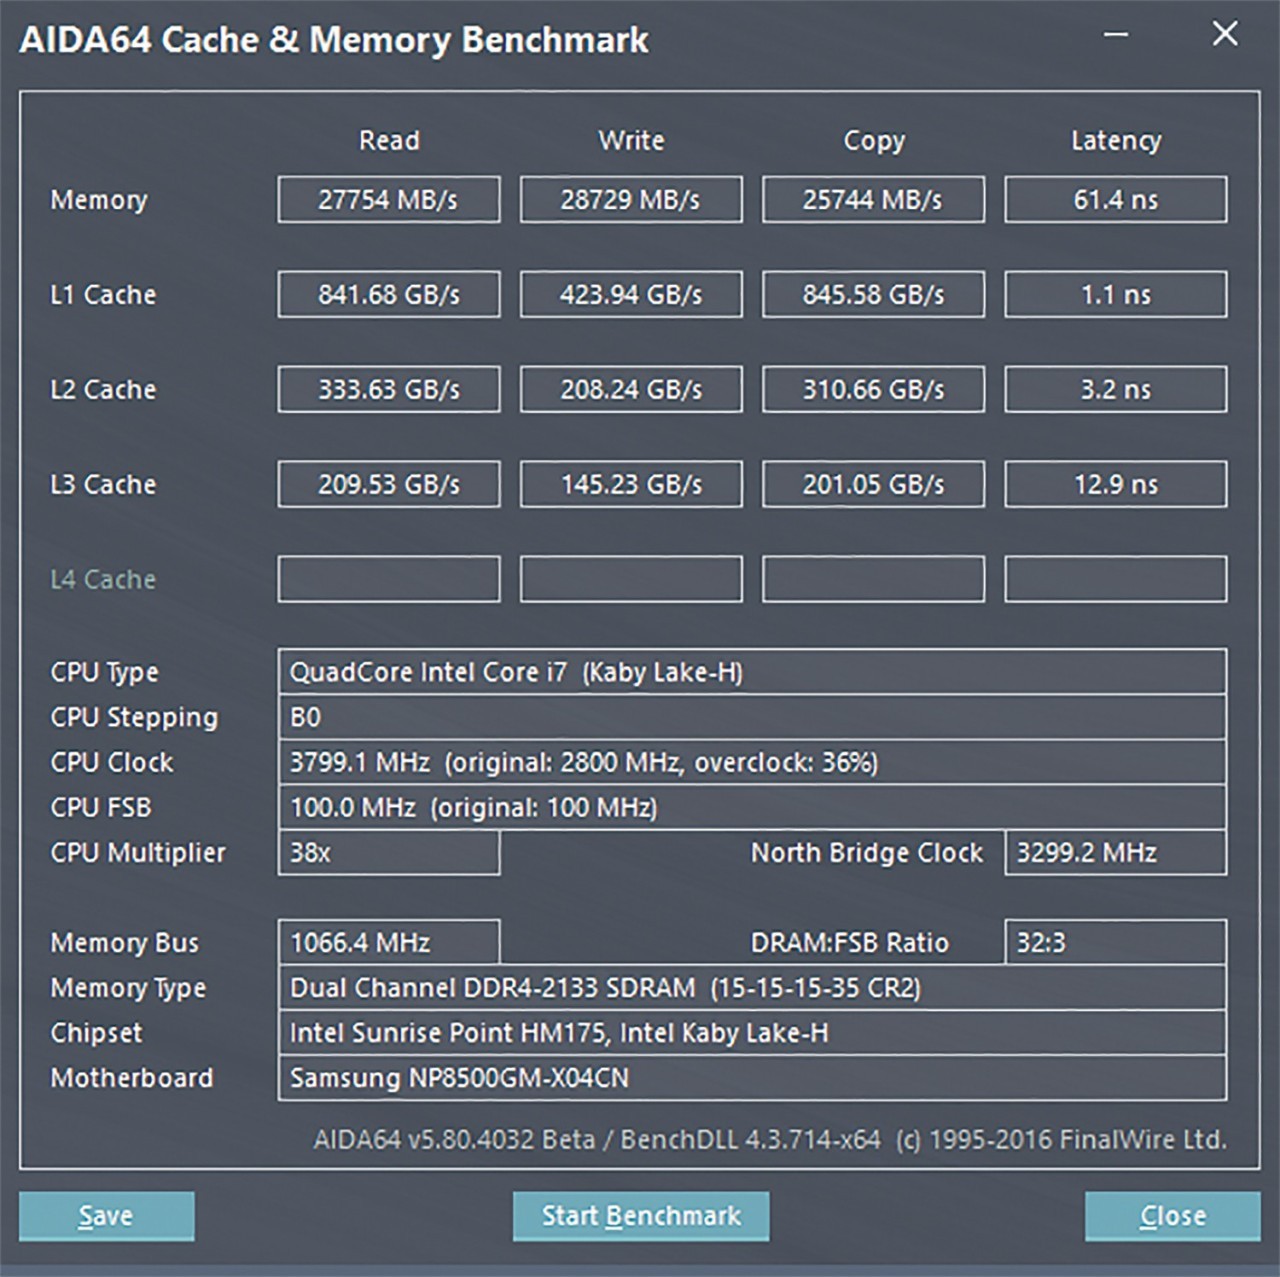Select the L1 Cache Read value
Image resolution: width=1280 pixels, height=1277 pixels.
click(389, 295)
